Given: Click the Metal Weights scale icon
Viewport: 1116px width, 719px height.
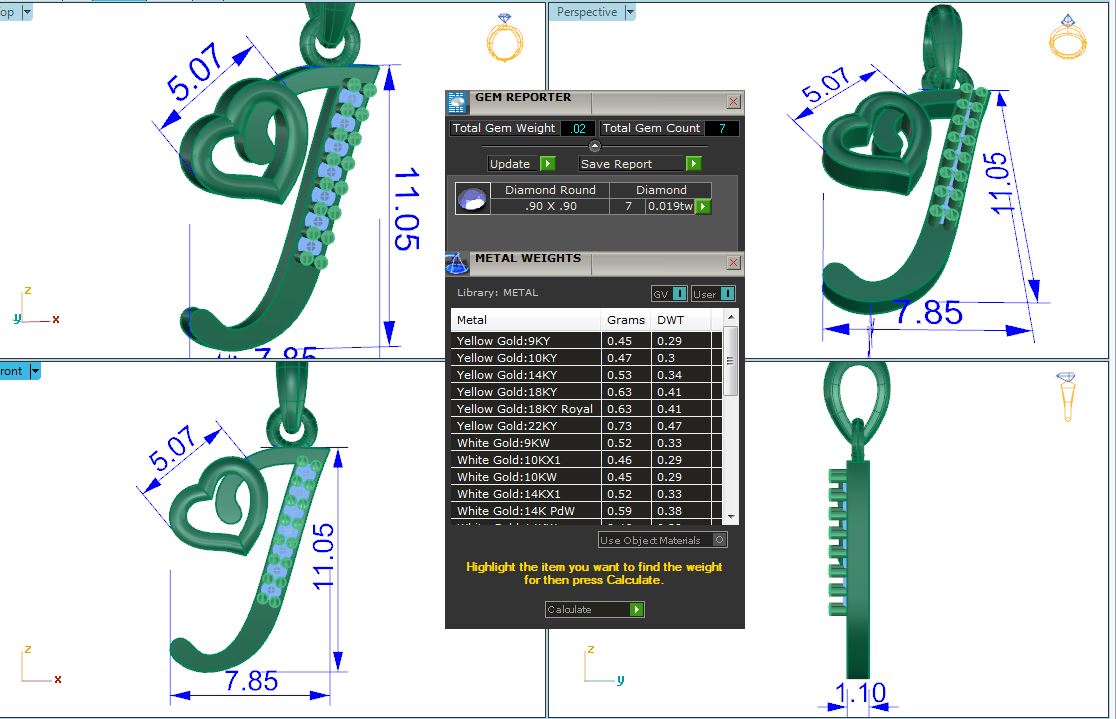Looking at the screenshot, I should click(457, 262).
